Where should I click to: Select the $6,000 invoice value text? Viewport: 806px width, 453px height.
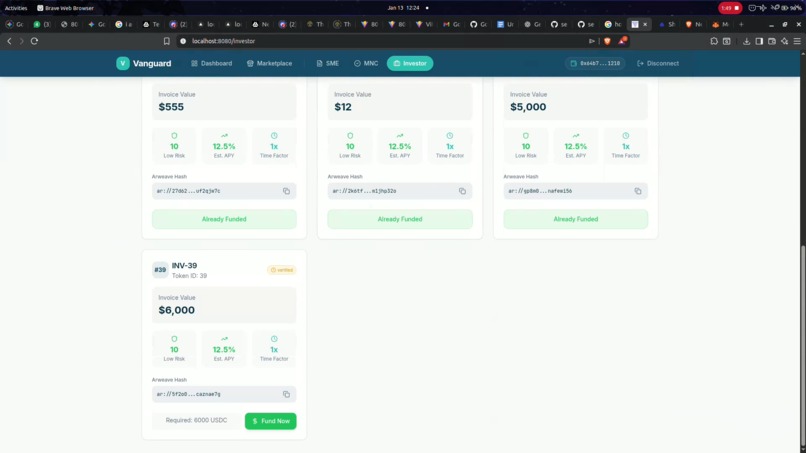tap(176, 310)
